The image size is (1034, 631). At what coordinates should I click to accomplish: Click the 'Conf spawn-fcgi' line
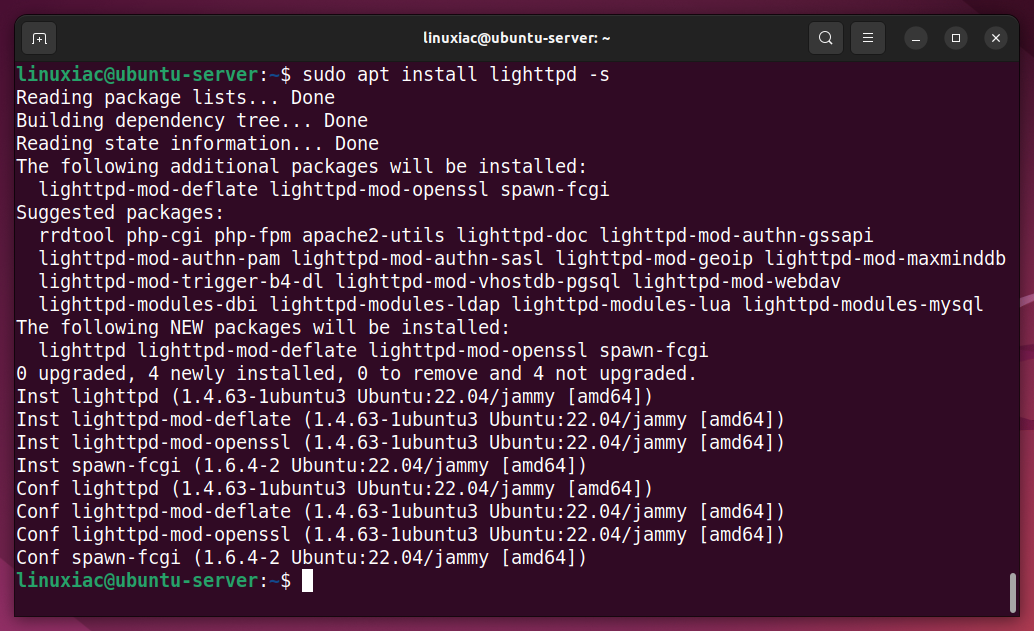[301, 558]
